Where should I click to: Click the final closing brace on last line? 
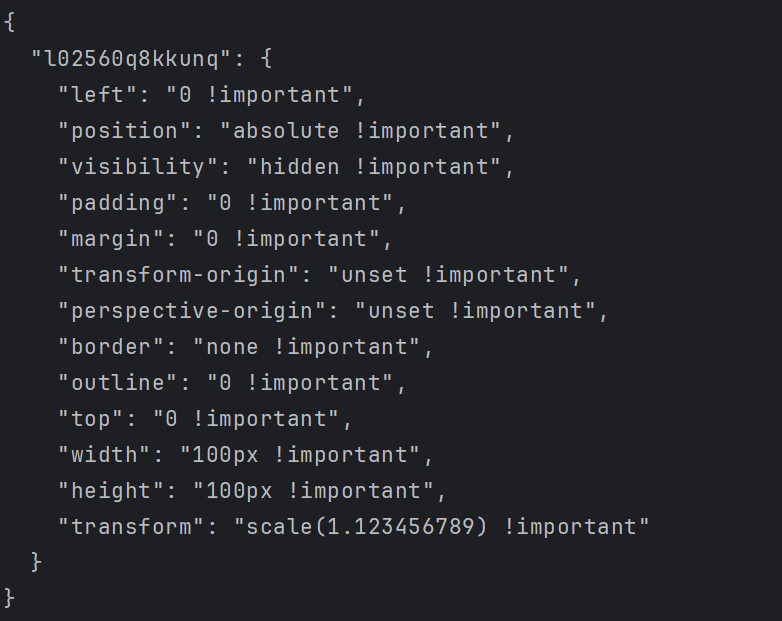pos(10,598)
